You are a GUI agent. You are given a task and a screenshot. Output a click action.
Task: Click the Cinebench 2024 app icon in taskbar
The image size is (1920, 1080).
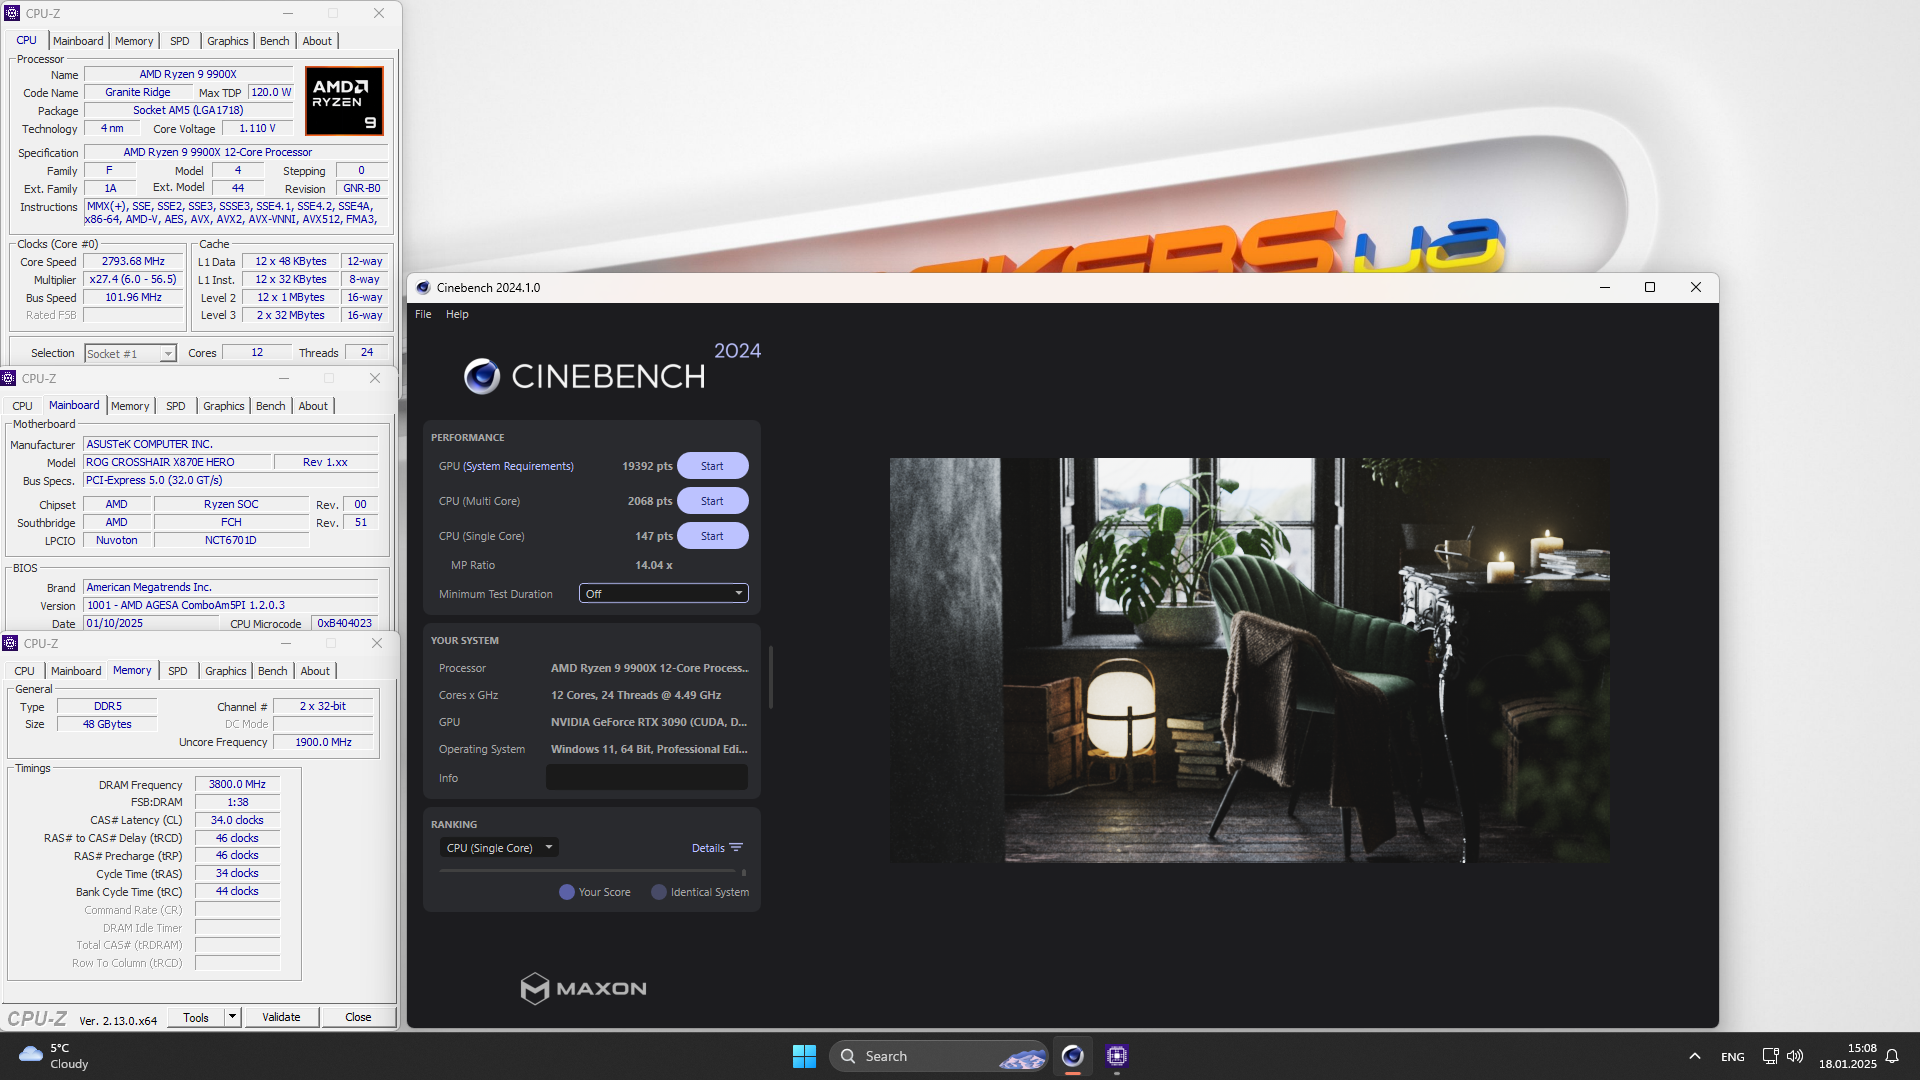1075,1055
